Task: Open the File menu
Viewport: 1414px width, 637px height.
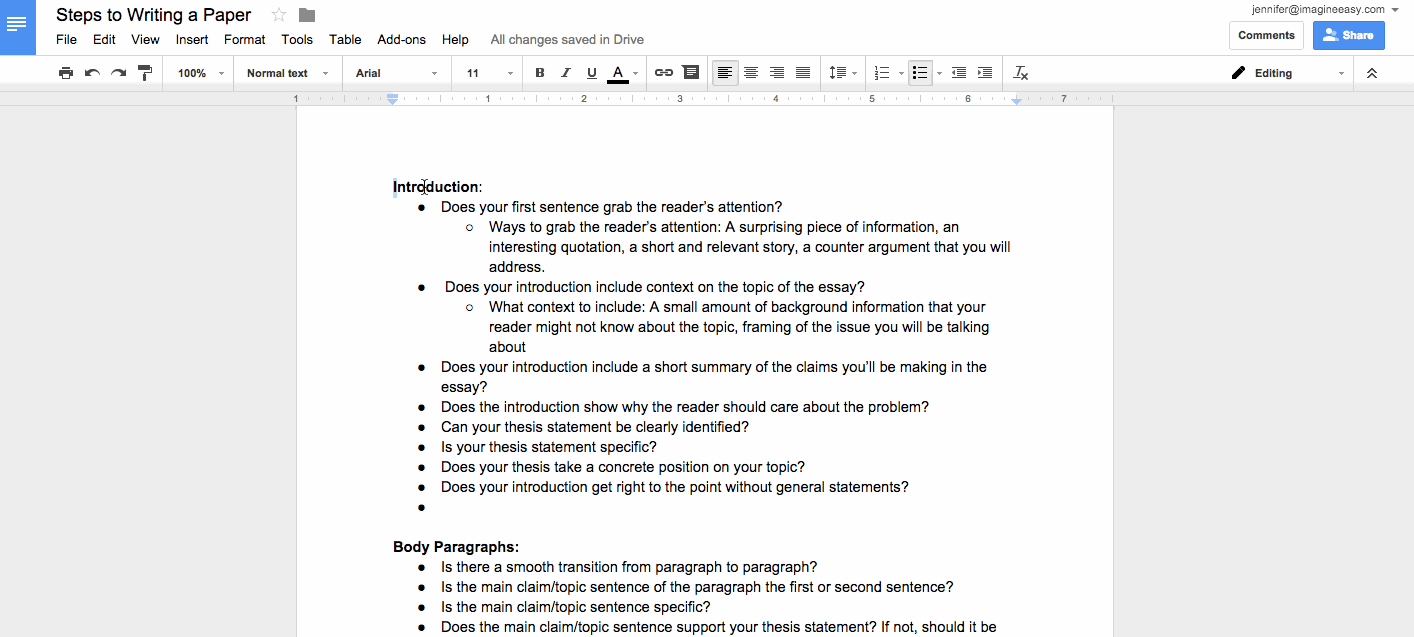Action: click(x=66, y=40)
